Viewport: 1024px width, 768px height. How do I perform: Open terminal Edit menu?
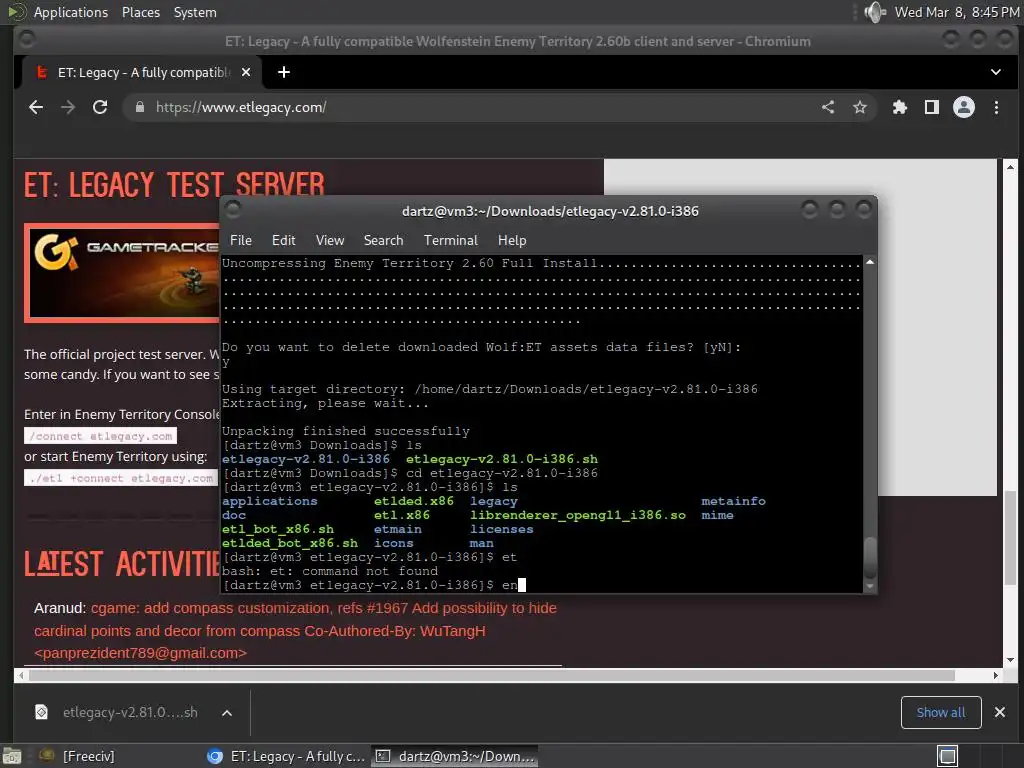(283, 240)
